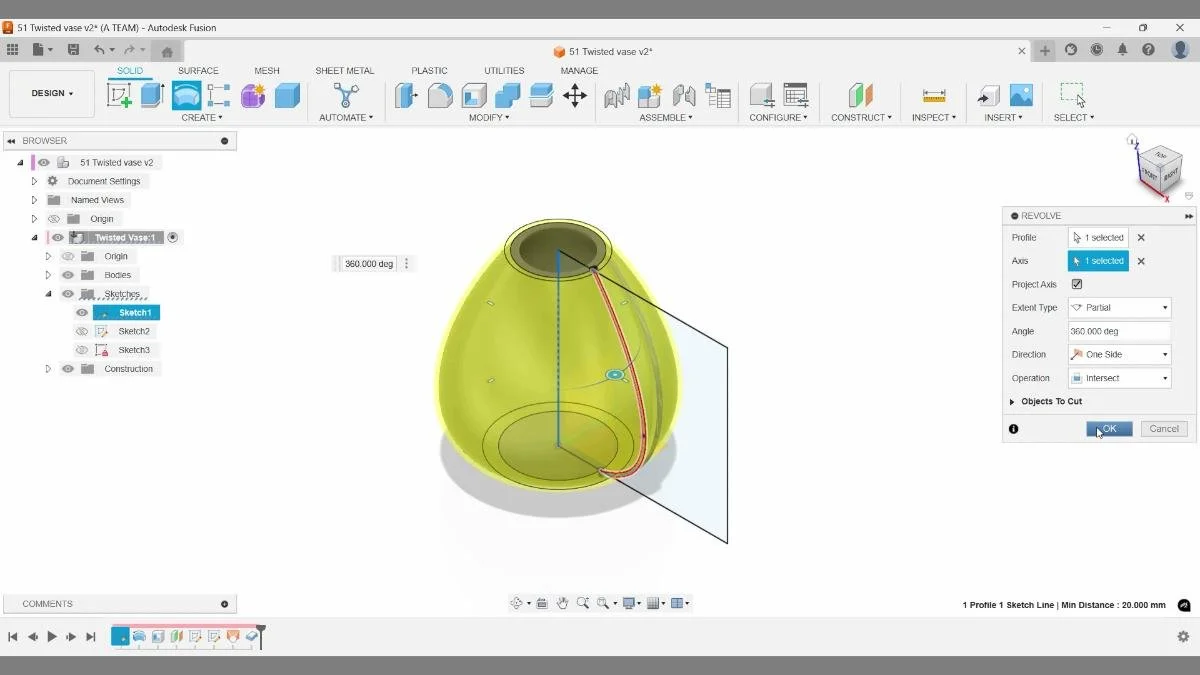Switch to the Plastic tab
The width and height of the screenshot is (1200, 675).
click(430, 71)
